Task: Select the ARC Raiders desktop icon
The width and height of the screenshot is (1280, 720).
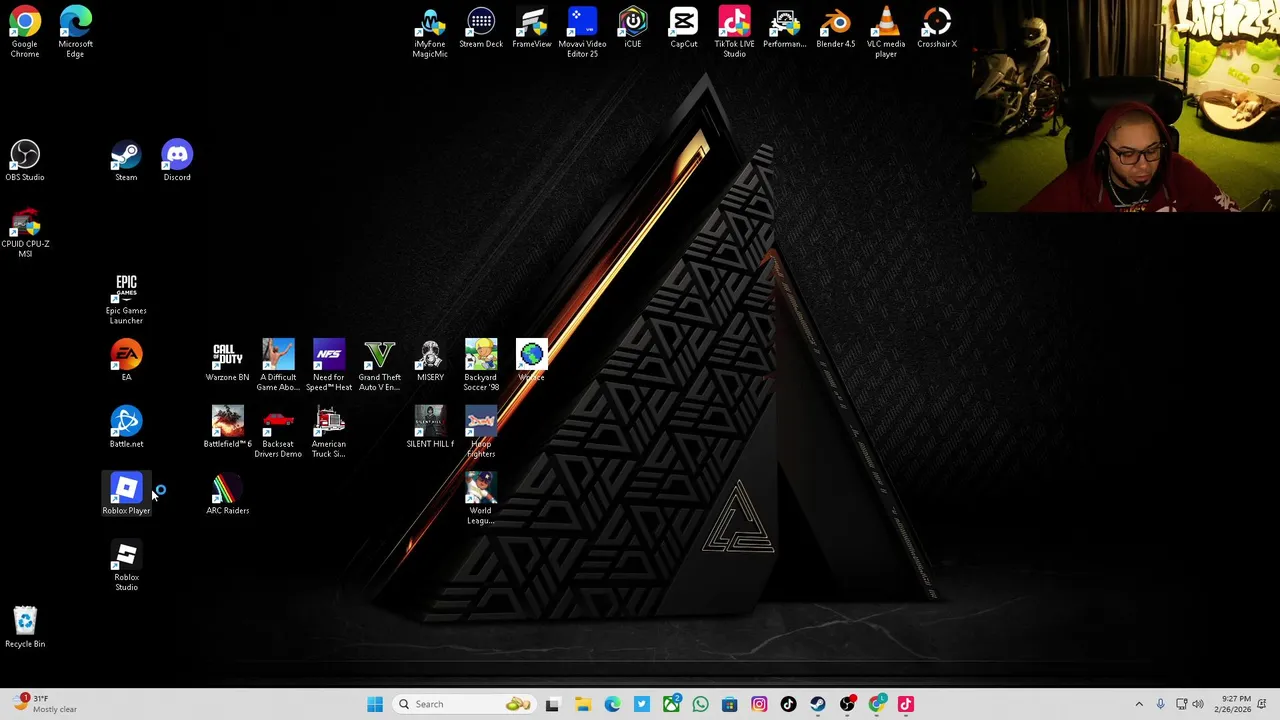Action: pyautogui.click(x=227, y=494)
